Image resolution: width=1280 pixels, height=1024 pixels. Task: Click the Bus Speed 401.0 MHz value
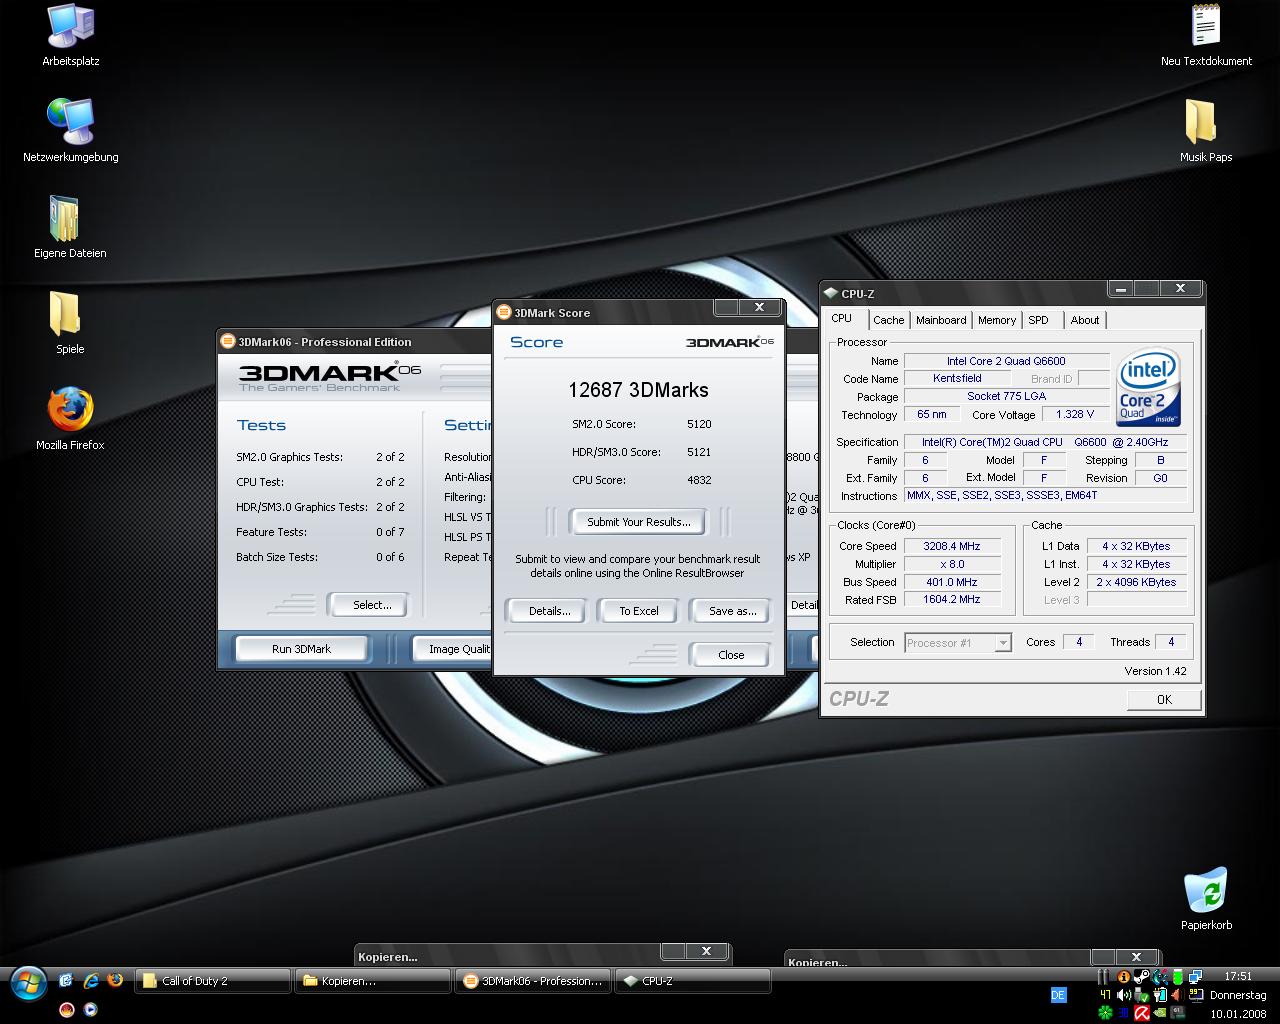coord(952,582)
